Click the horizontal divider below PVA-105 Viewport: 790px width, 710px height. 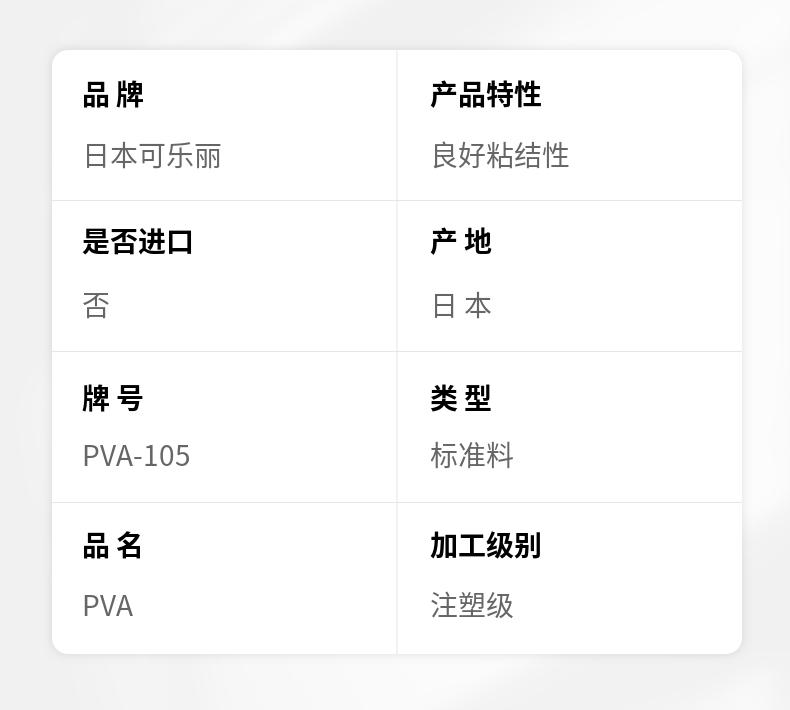(x=224, y=503)
